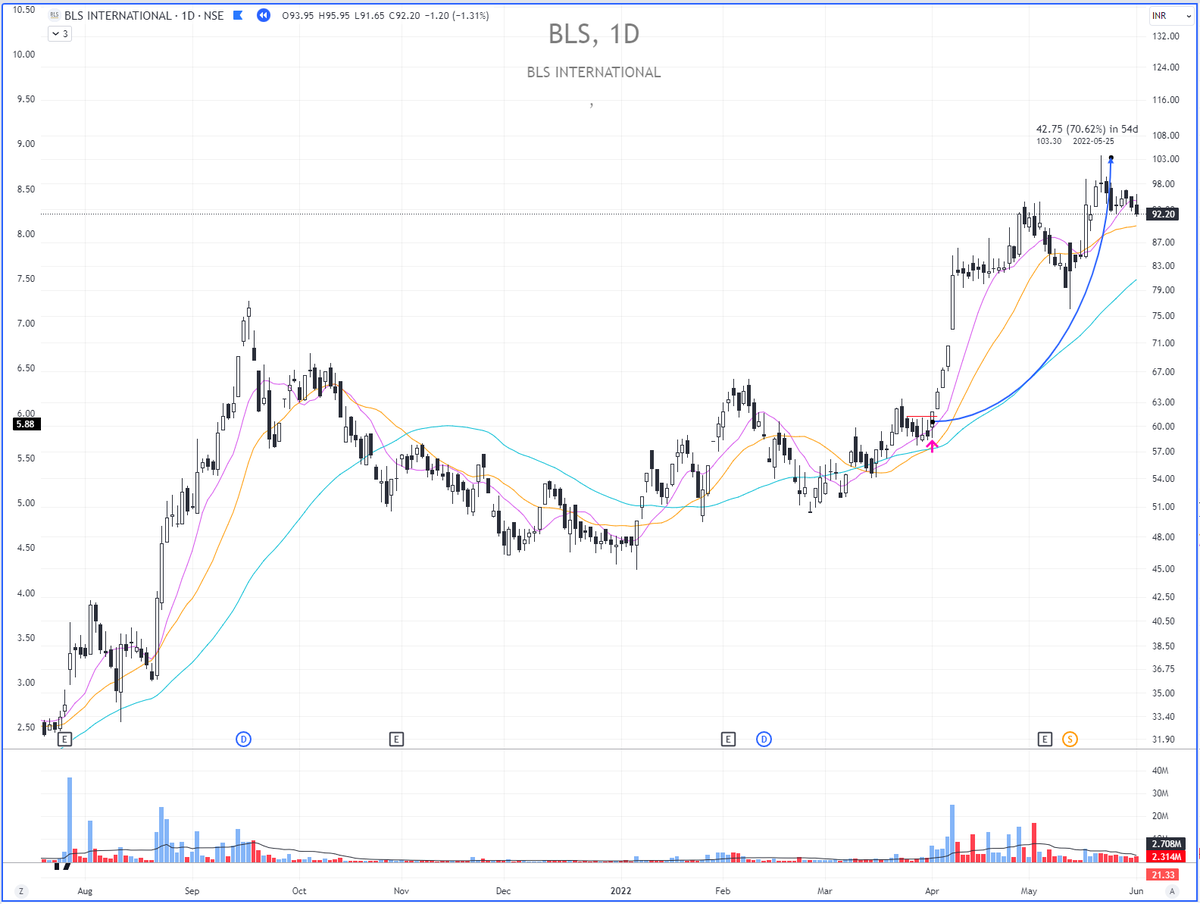Viewport: 1200px width, 904px height.
Task: Click the Apr label on time axis
Action: point(932,889)
